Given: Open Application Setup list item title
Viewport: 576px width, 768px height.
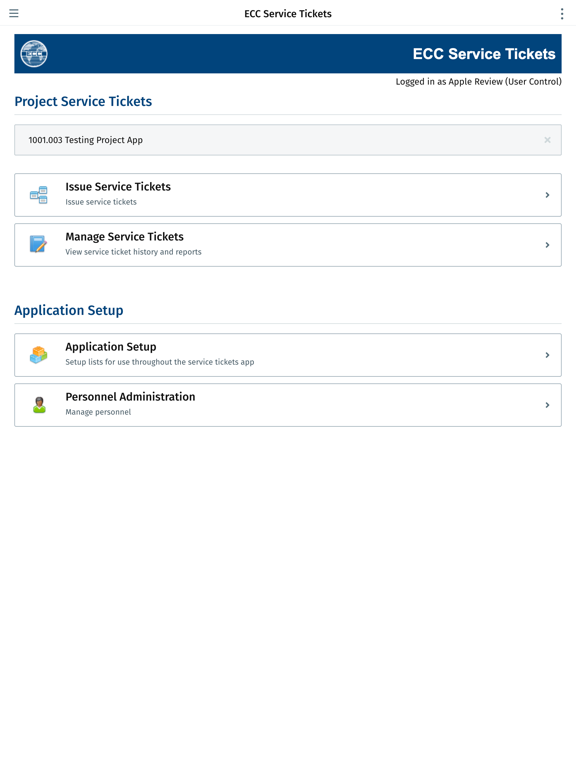Looking at the screenshot, I should pos(111,347).
